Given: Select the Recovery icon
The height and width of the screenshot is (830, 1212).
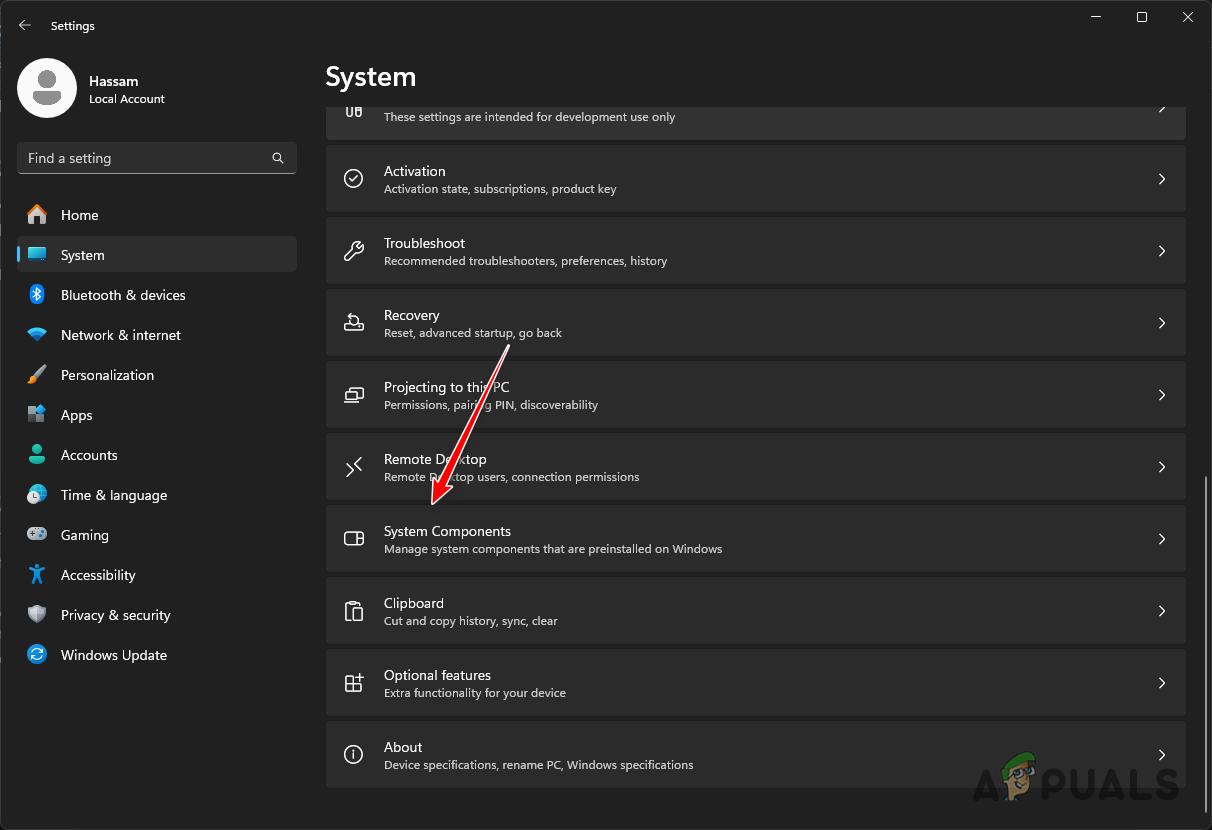Looking at the screenshot, I should coord(353,322).
